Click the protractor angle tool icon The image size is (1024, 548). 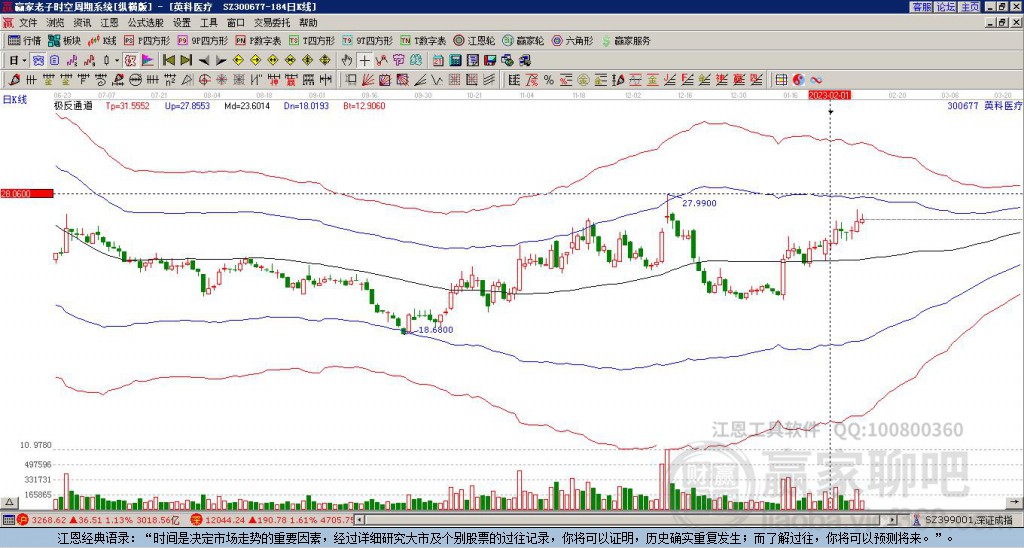tap(187, 80)
